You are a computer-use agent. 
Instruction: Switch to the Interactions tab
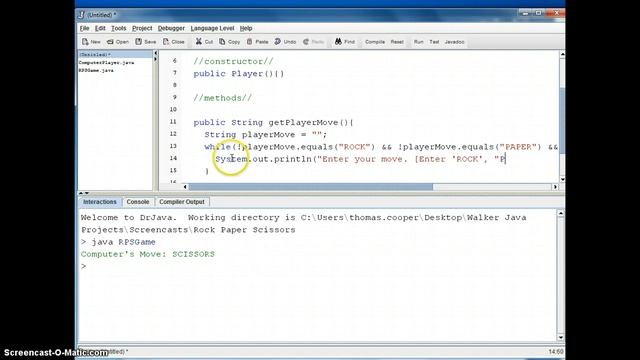[x=100, y=202]
